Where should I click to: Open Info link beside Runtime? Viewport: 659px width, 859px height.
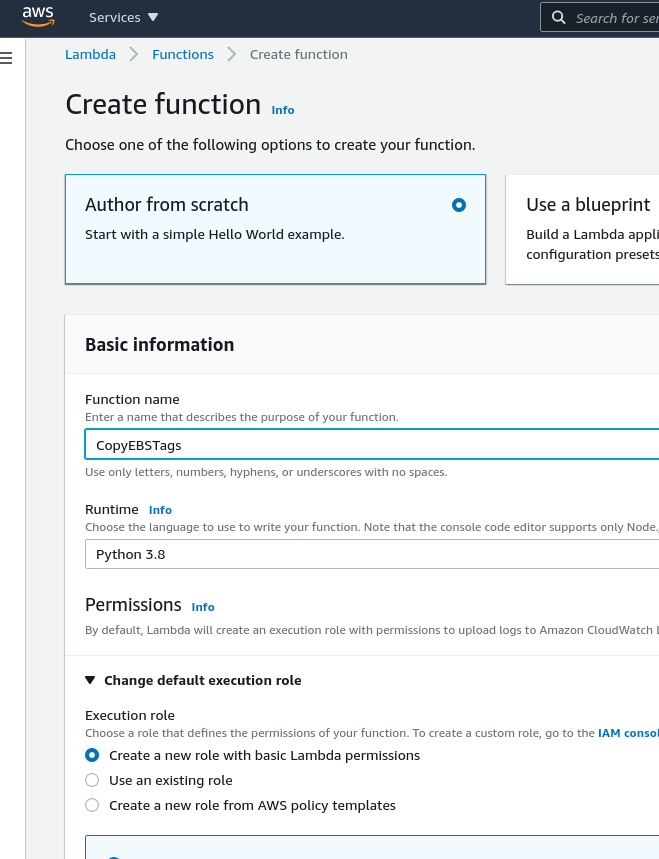pos(160,510)
